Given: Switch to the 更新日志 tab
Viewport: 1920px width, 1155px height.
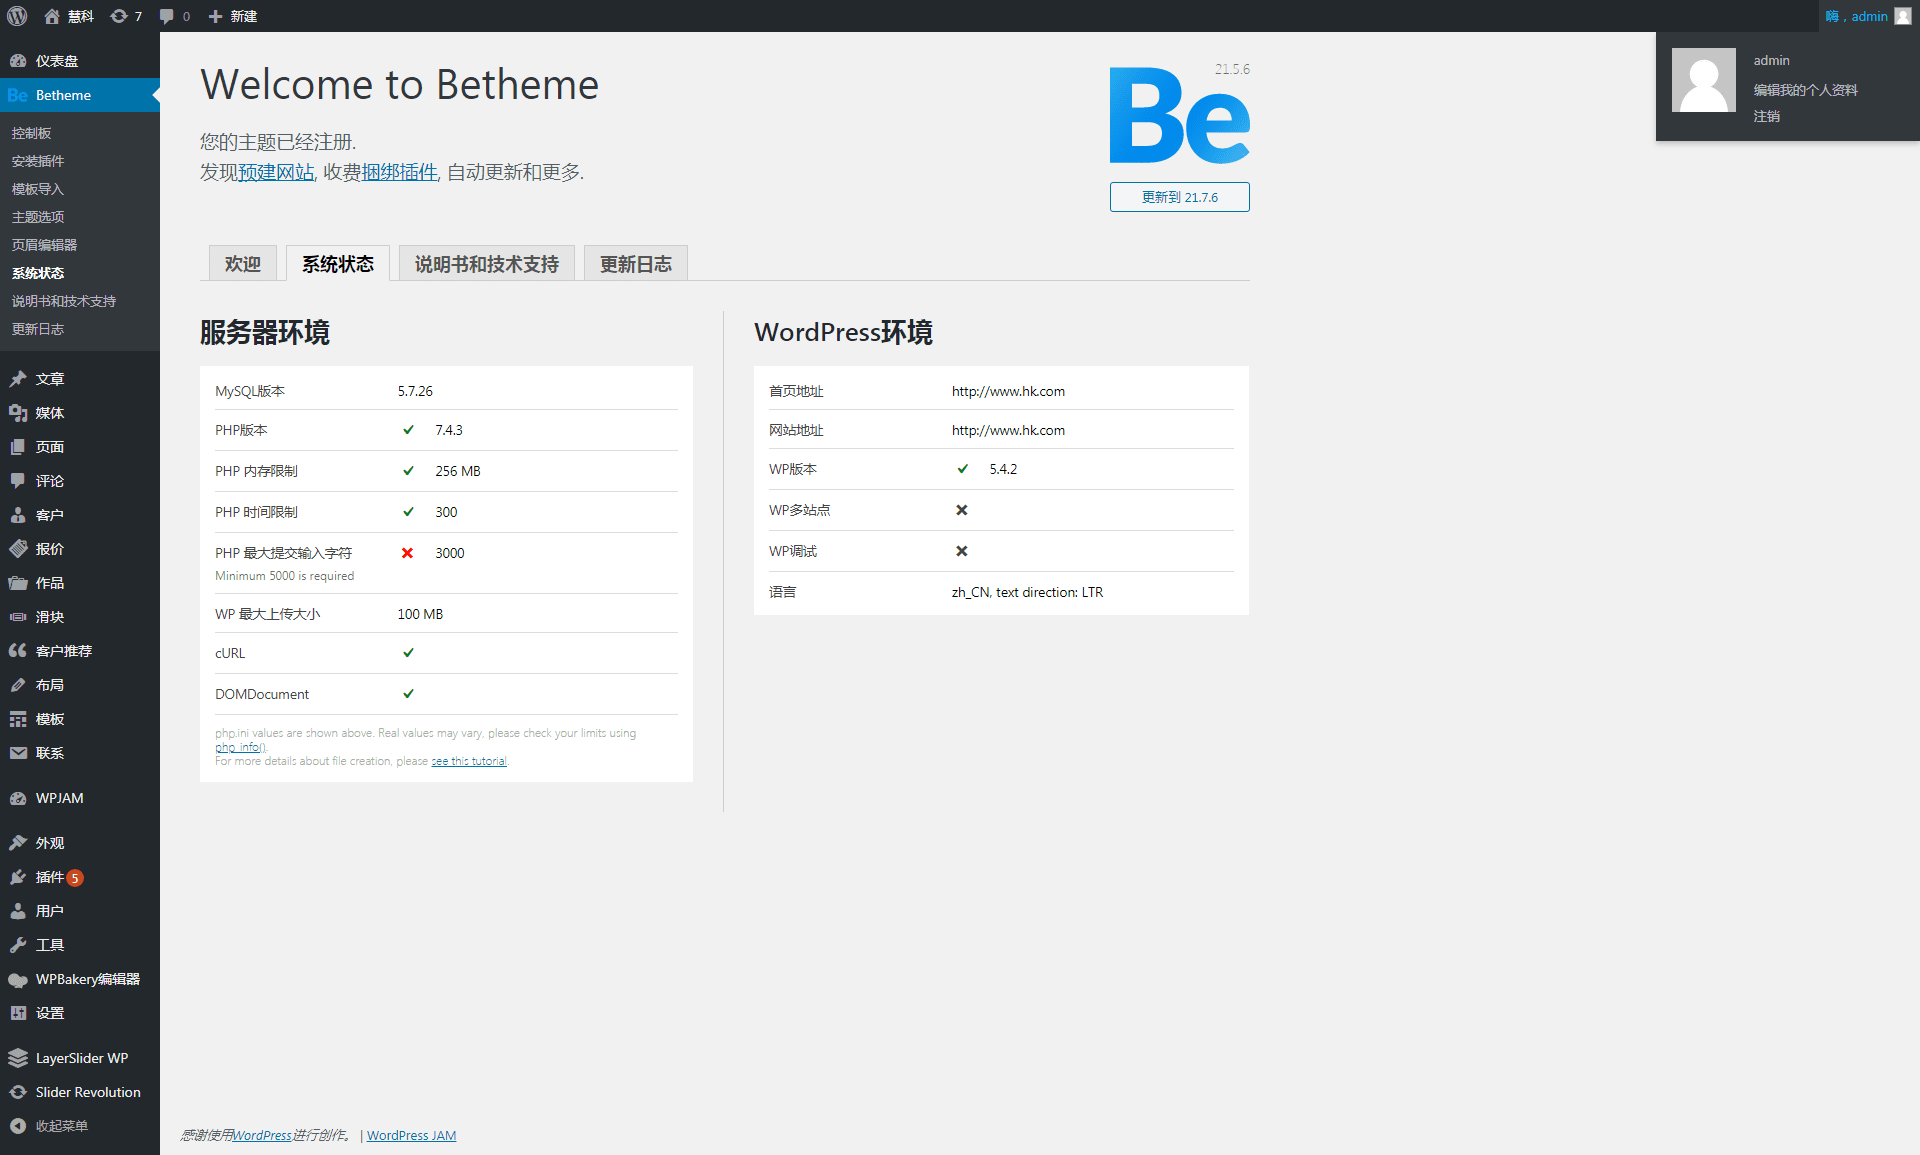Looking at the screenshot, I should (635, 263).
